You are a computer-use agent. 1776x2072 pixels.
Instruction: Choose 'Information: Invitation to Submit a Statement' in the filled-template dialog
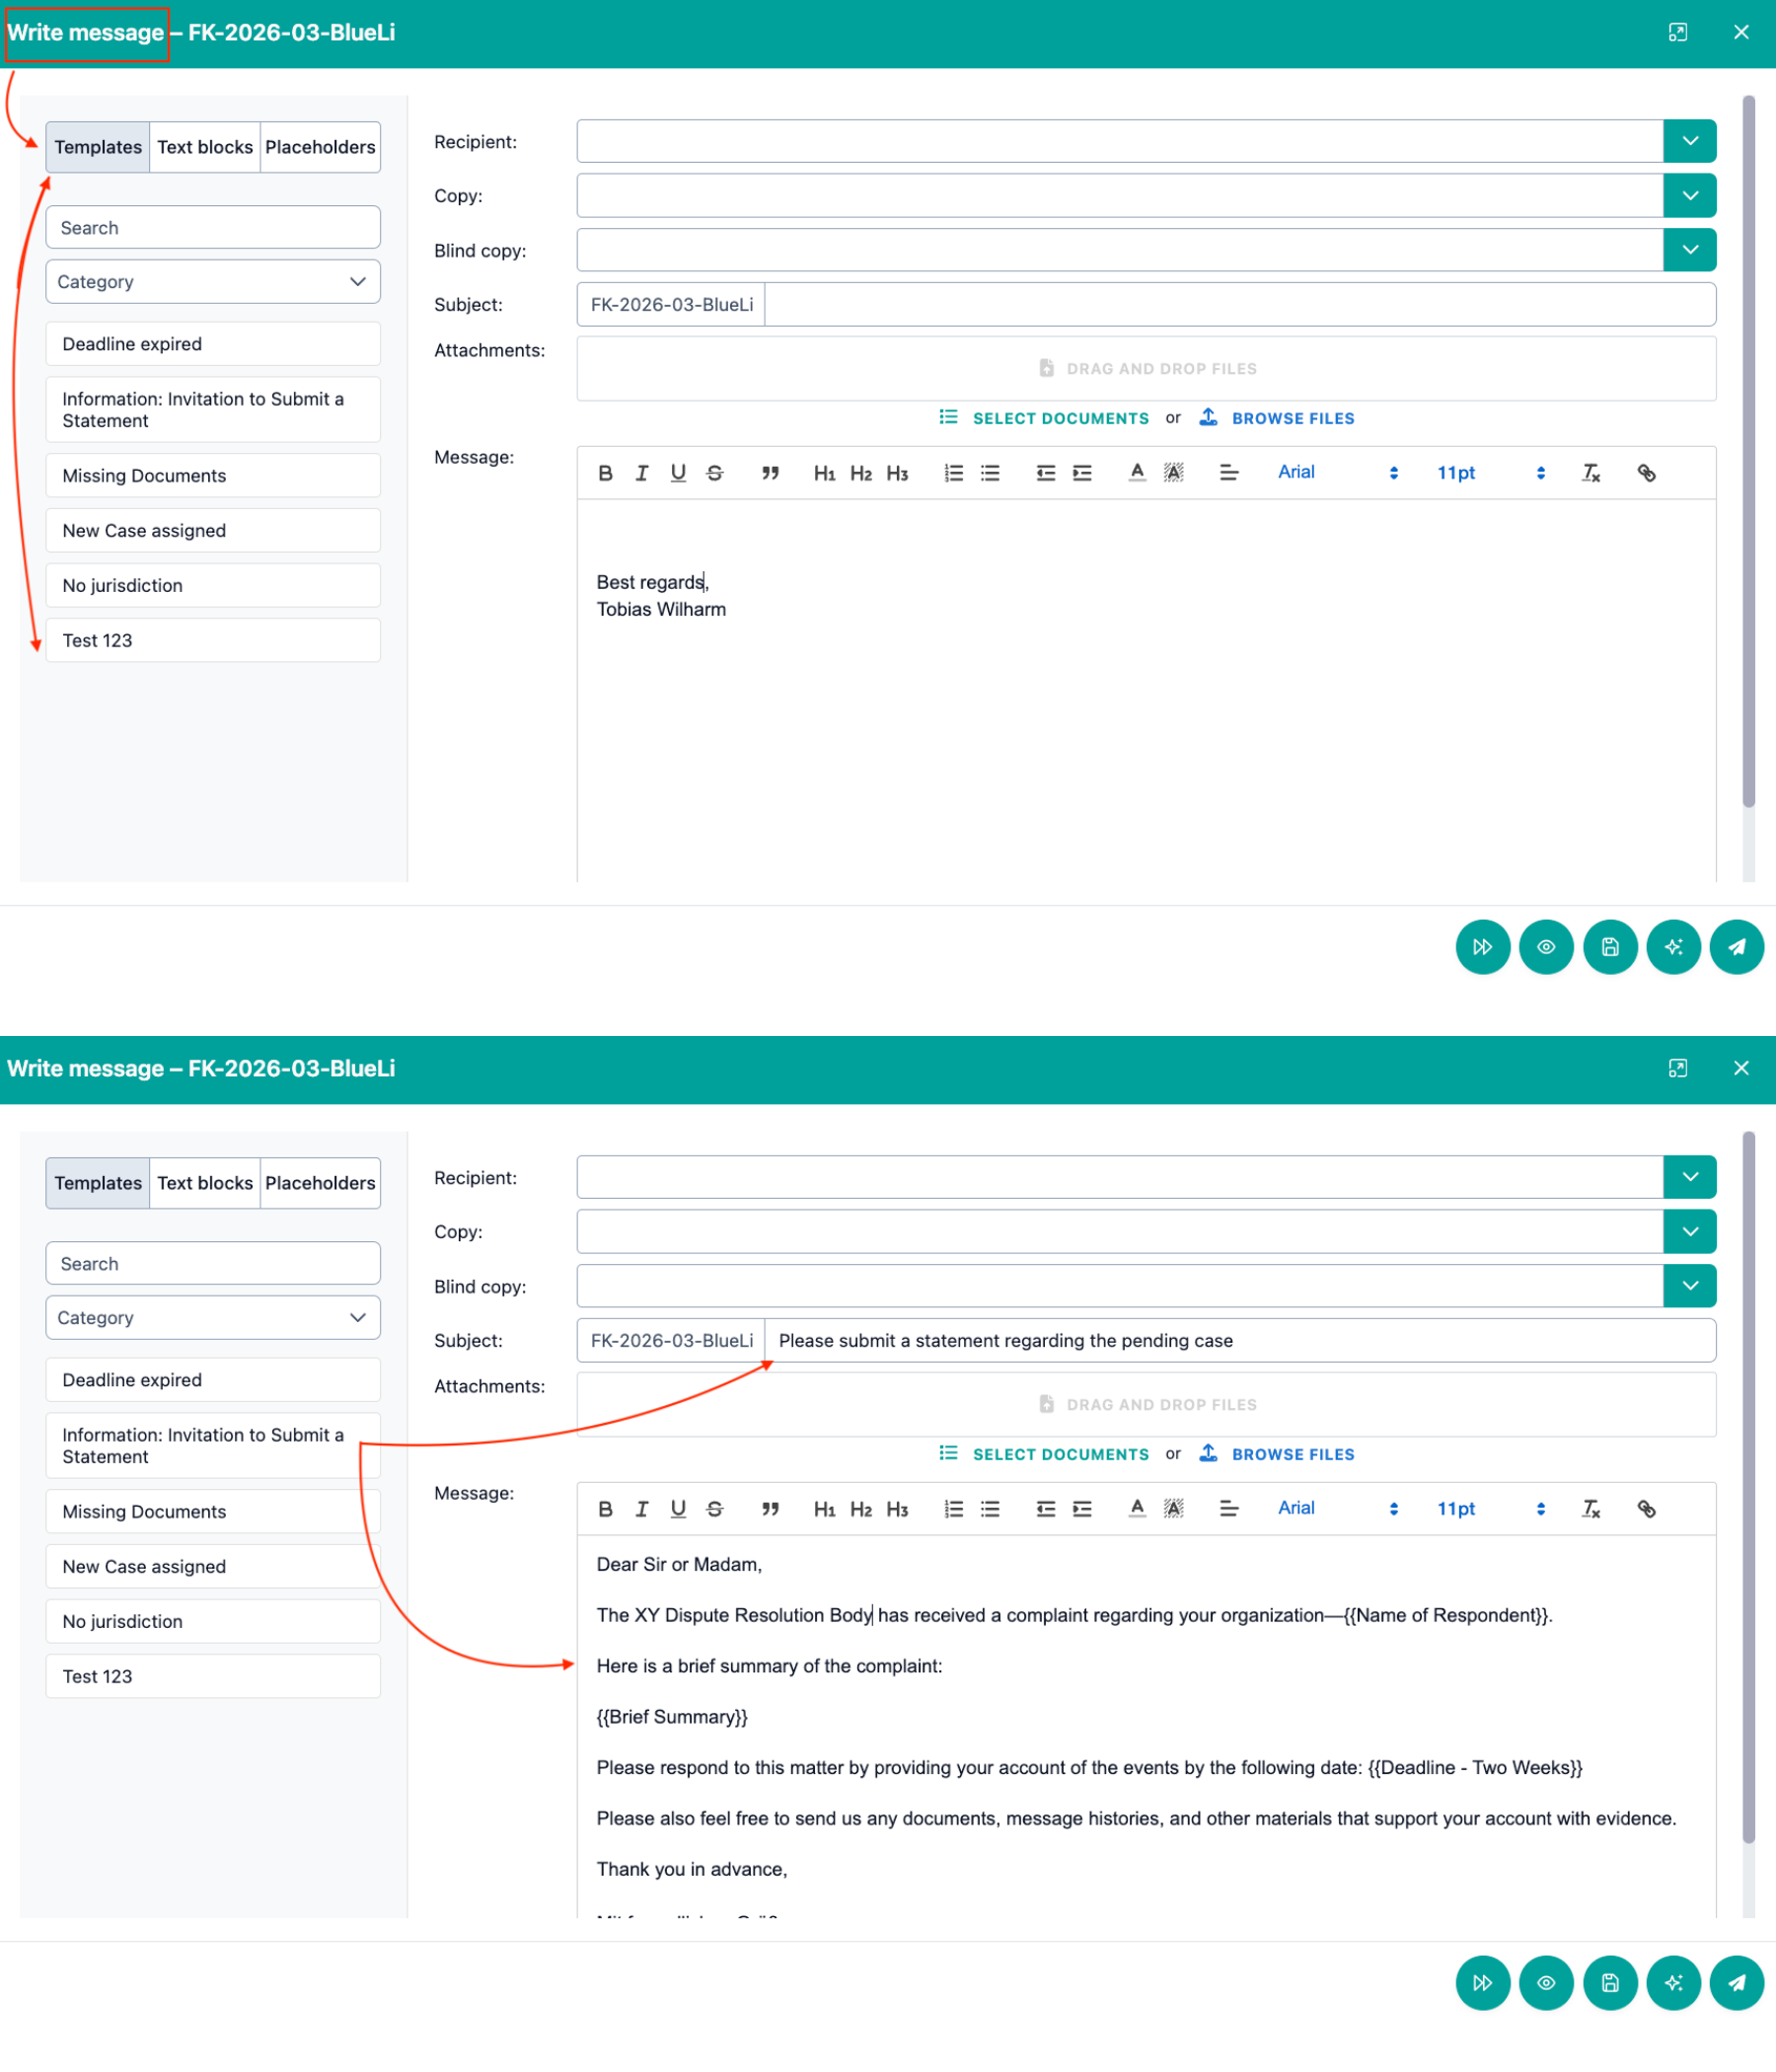(213, 1446)
